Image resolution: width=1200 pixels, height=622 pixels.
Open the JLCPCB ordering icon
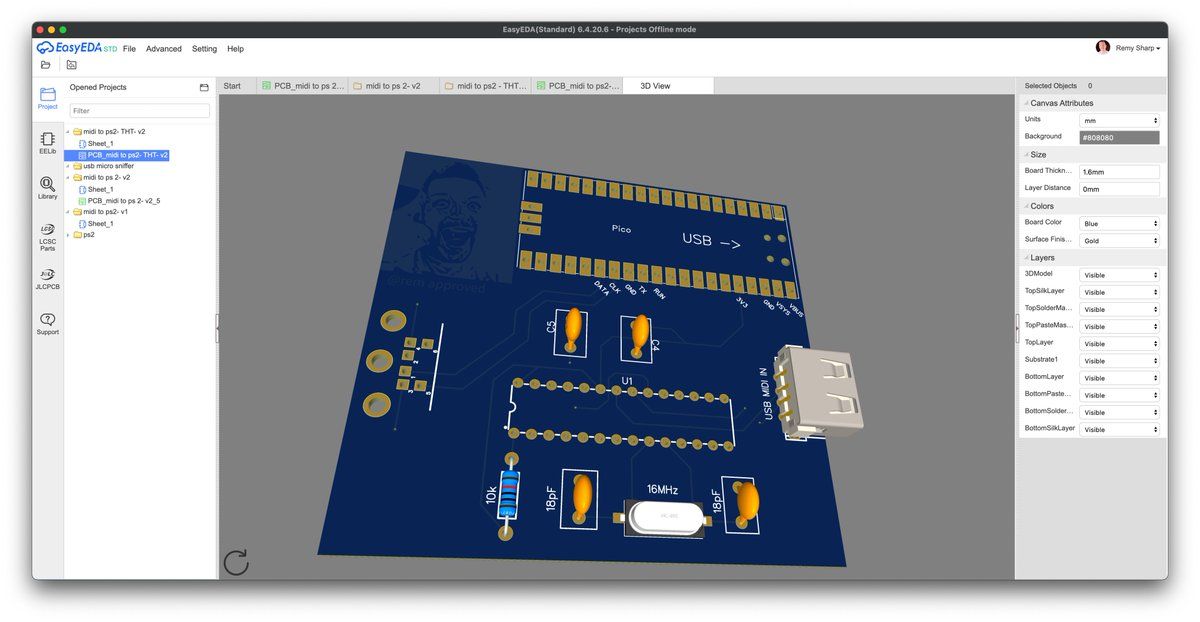pyautogui.click(x=47, y=278)
